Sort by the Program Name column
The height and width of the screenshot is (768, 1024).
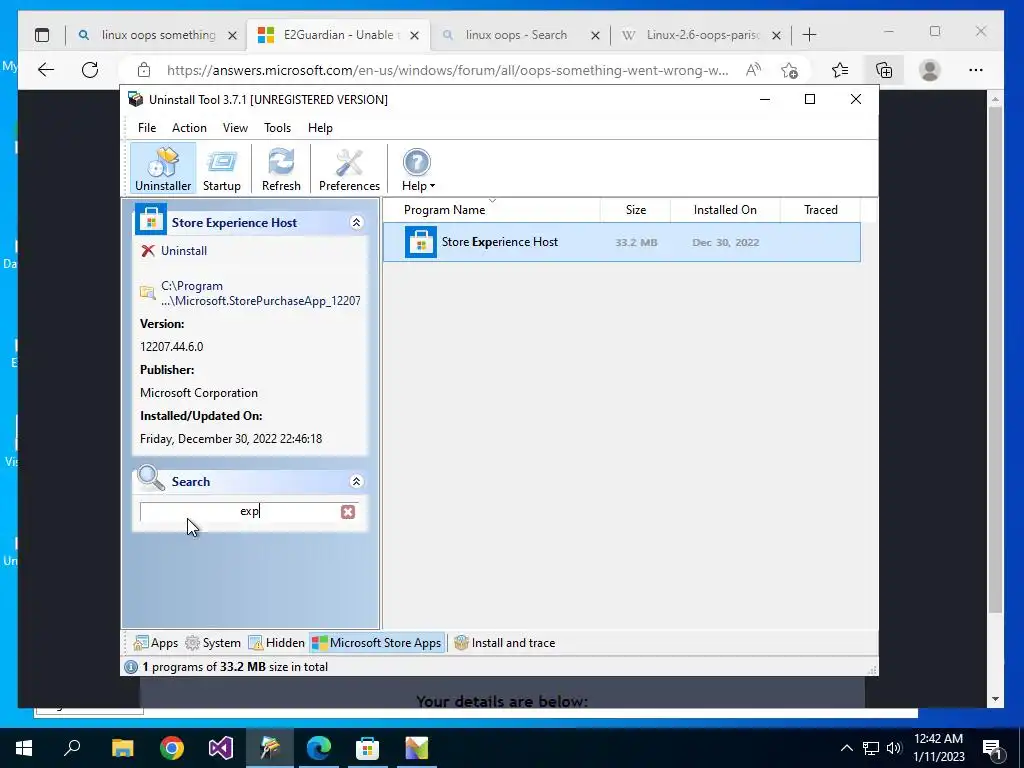(x=491, y=210)
